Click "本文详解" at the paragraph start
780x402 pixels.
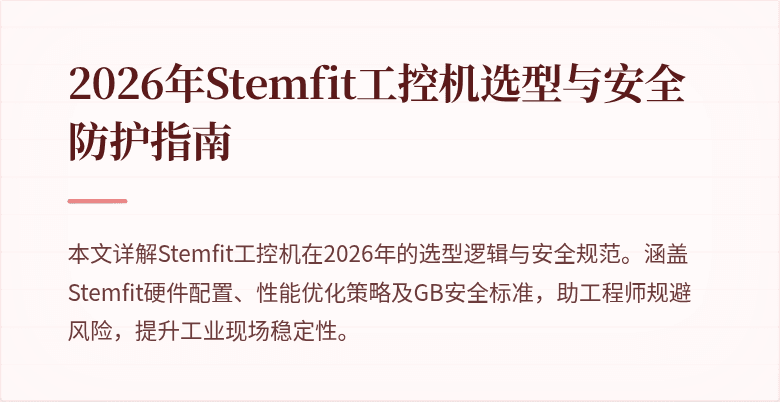(x=112, y=256)
